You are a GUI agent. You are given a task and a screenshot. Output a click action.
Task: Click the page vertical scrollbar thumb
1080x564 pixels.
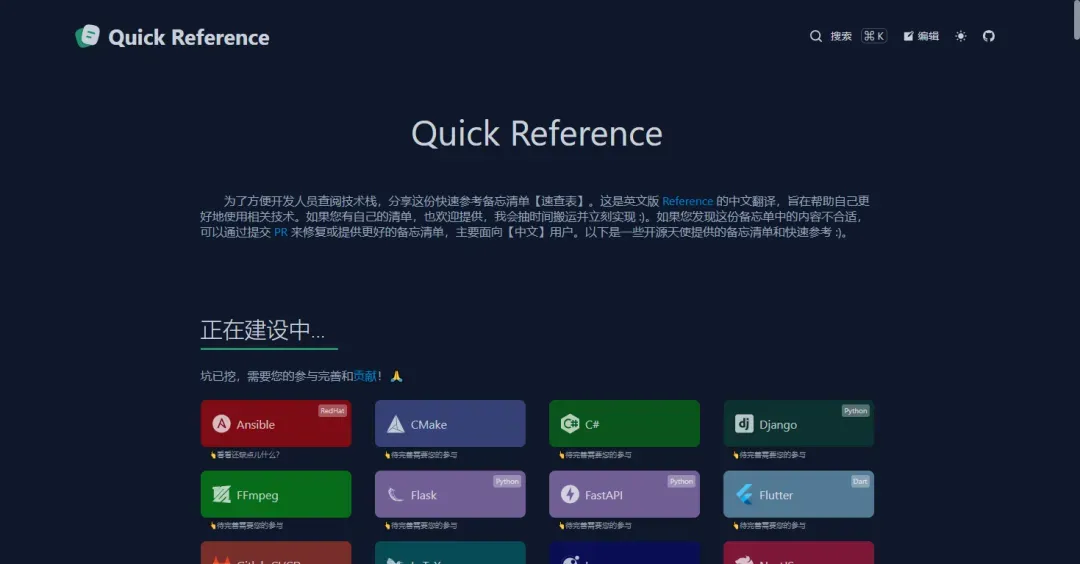(x=1077, y=19)
